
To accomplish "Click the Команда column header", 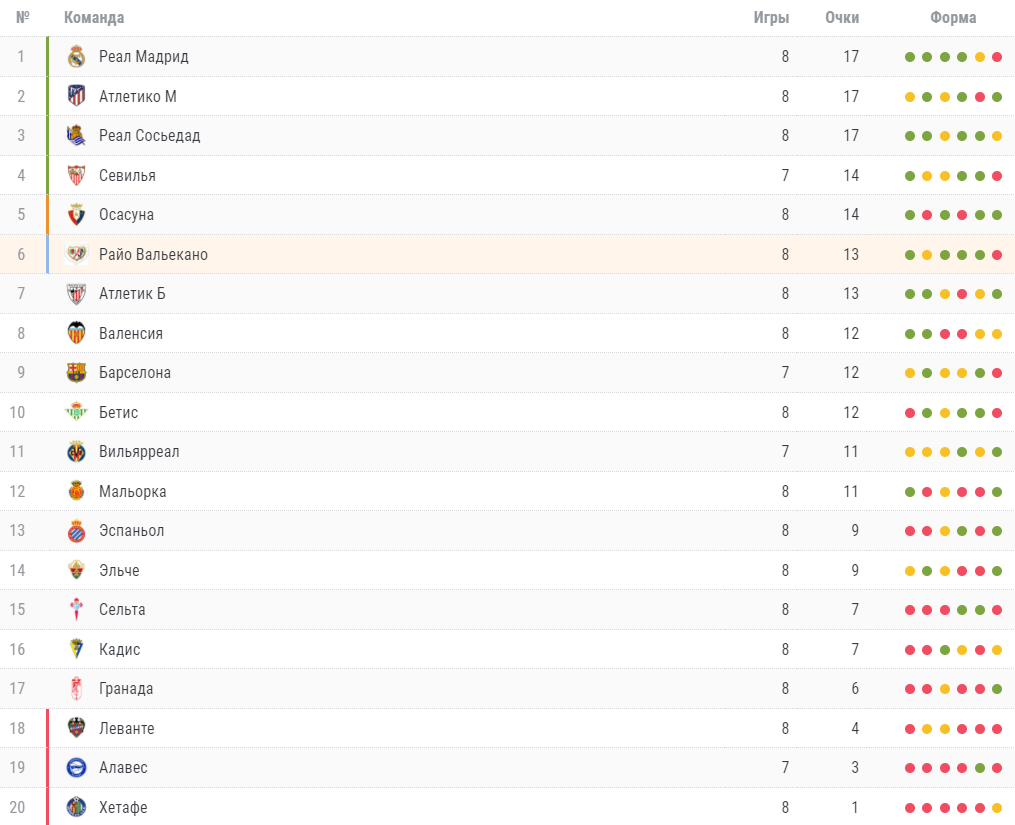I will (94, 17).
